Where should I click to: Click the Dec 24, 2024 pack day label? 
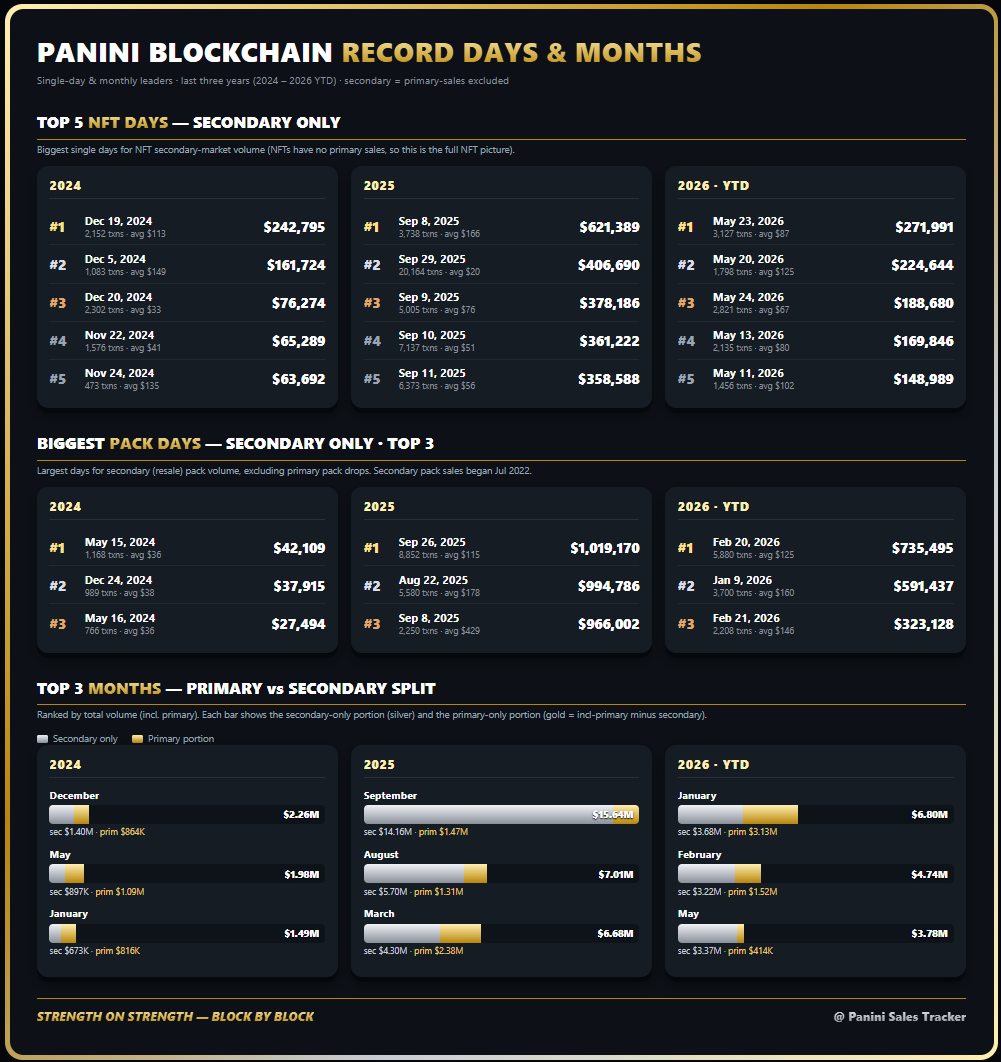[x=119, y=580]
